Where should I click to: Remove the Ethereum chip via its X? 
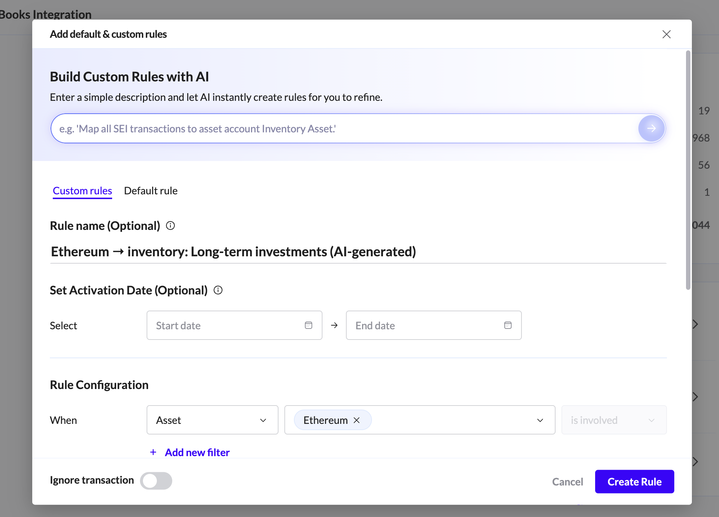357,421
